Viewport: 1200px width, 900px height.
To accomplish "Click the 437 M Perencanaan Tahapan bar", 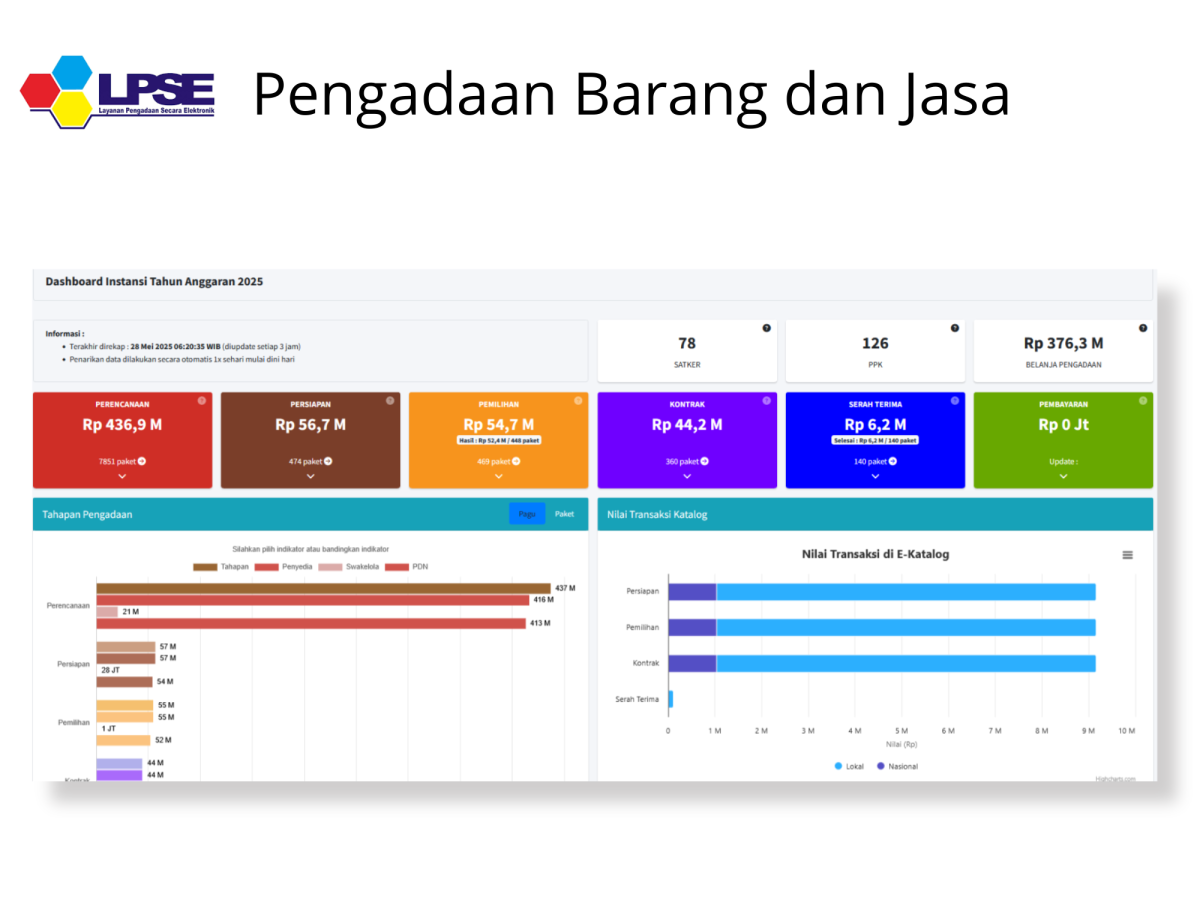I will 323,588.
